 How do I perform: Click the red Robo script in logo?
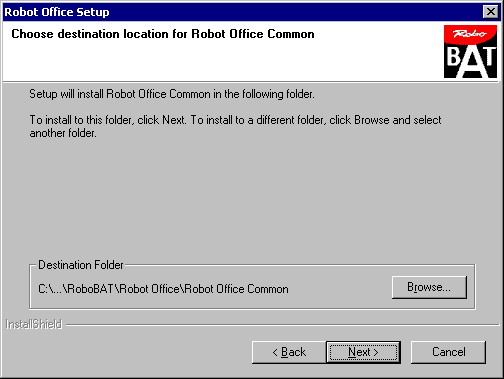tap(470, 33)
